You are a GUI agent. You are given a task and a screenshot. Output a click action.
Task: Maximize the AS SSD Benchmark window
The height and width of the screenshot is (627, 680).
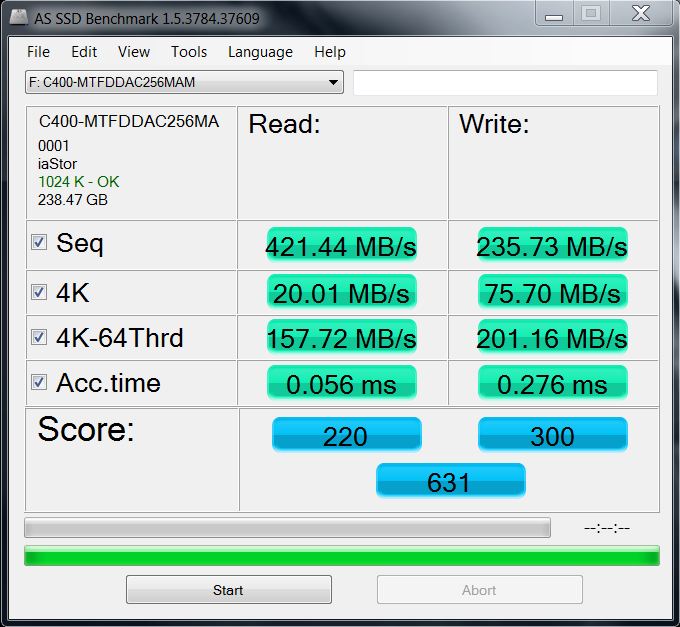click(x=591, y=13)
